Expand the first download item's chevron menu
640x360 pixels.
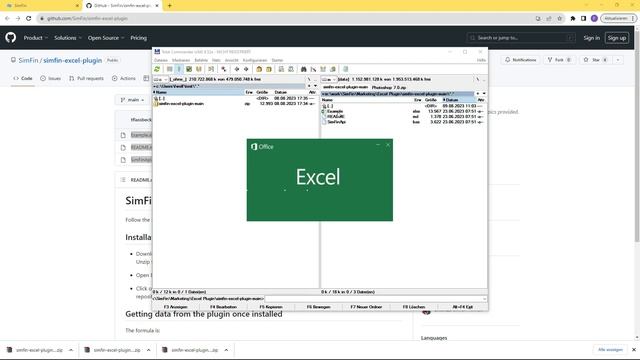pos(71,350)
